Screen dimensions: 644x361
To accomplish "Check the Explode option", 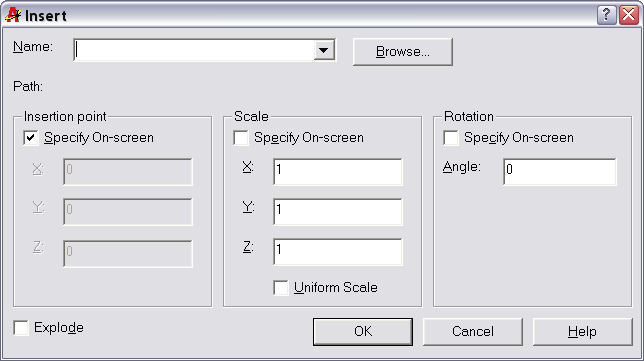I will [21, 328].
